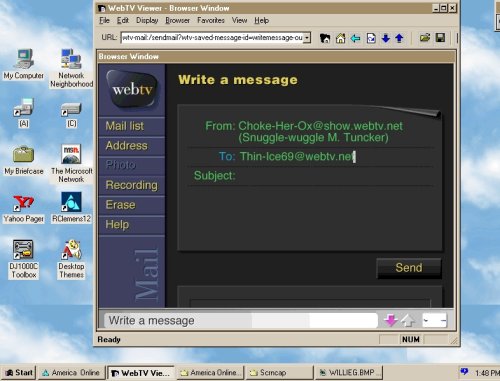Image resolution: width=500 pixels, height=381 pixels.
Task: Open the Start button on the taskbar
Action: [x=19, y=373]
